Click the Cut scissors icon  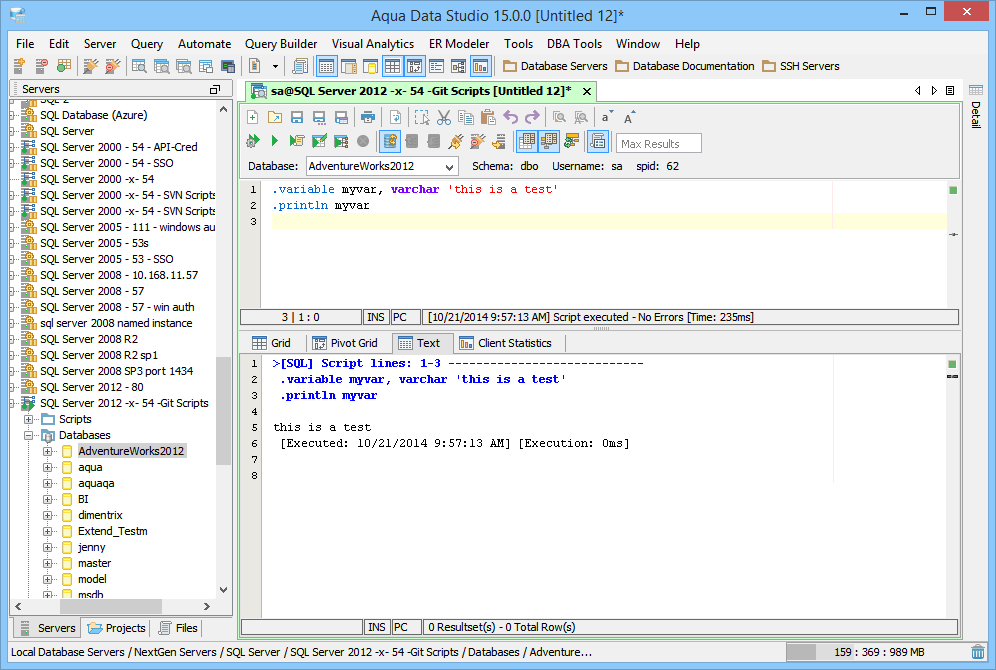(444, 117)
